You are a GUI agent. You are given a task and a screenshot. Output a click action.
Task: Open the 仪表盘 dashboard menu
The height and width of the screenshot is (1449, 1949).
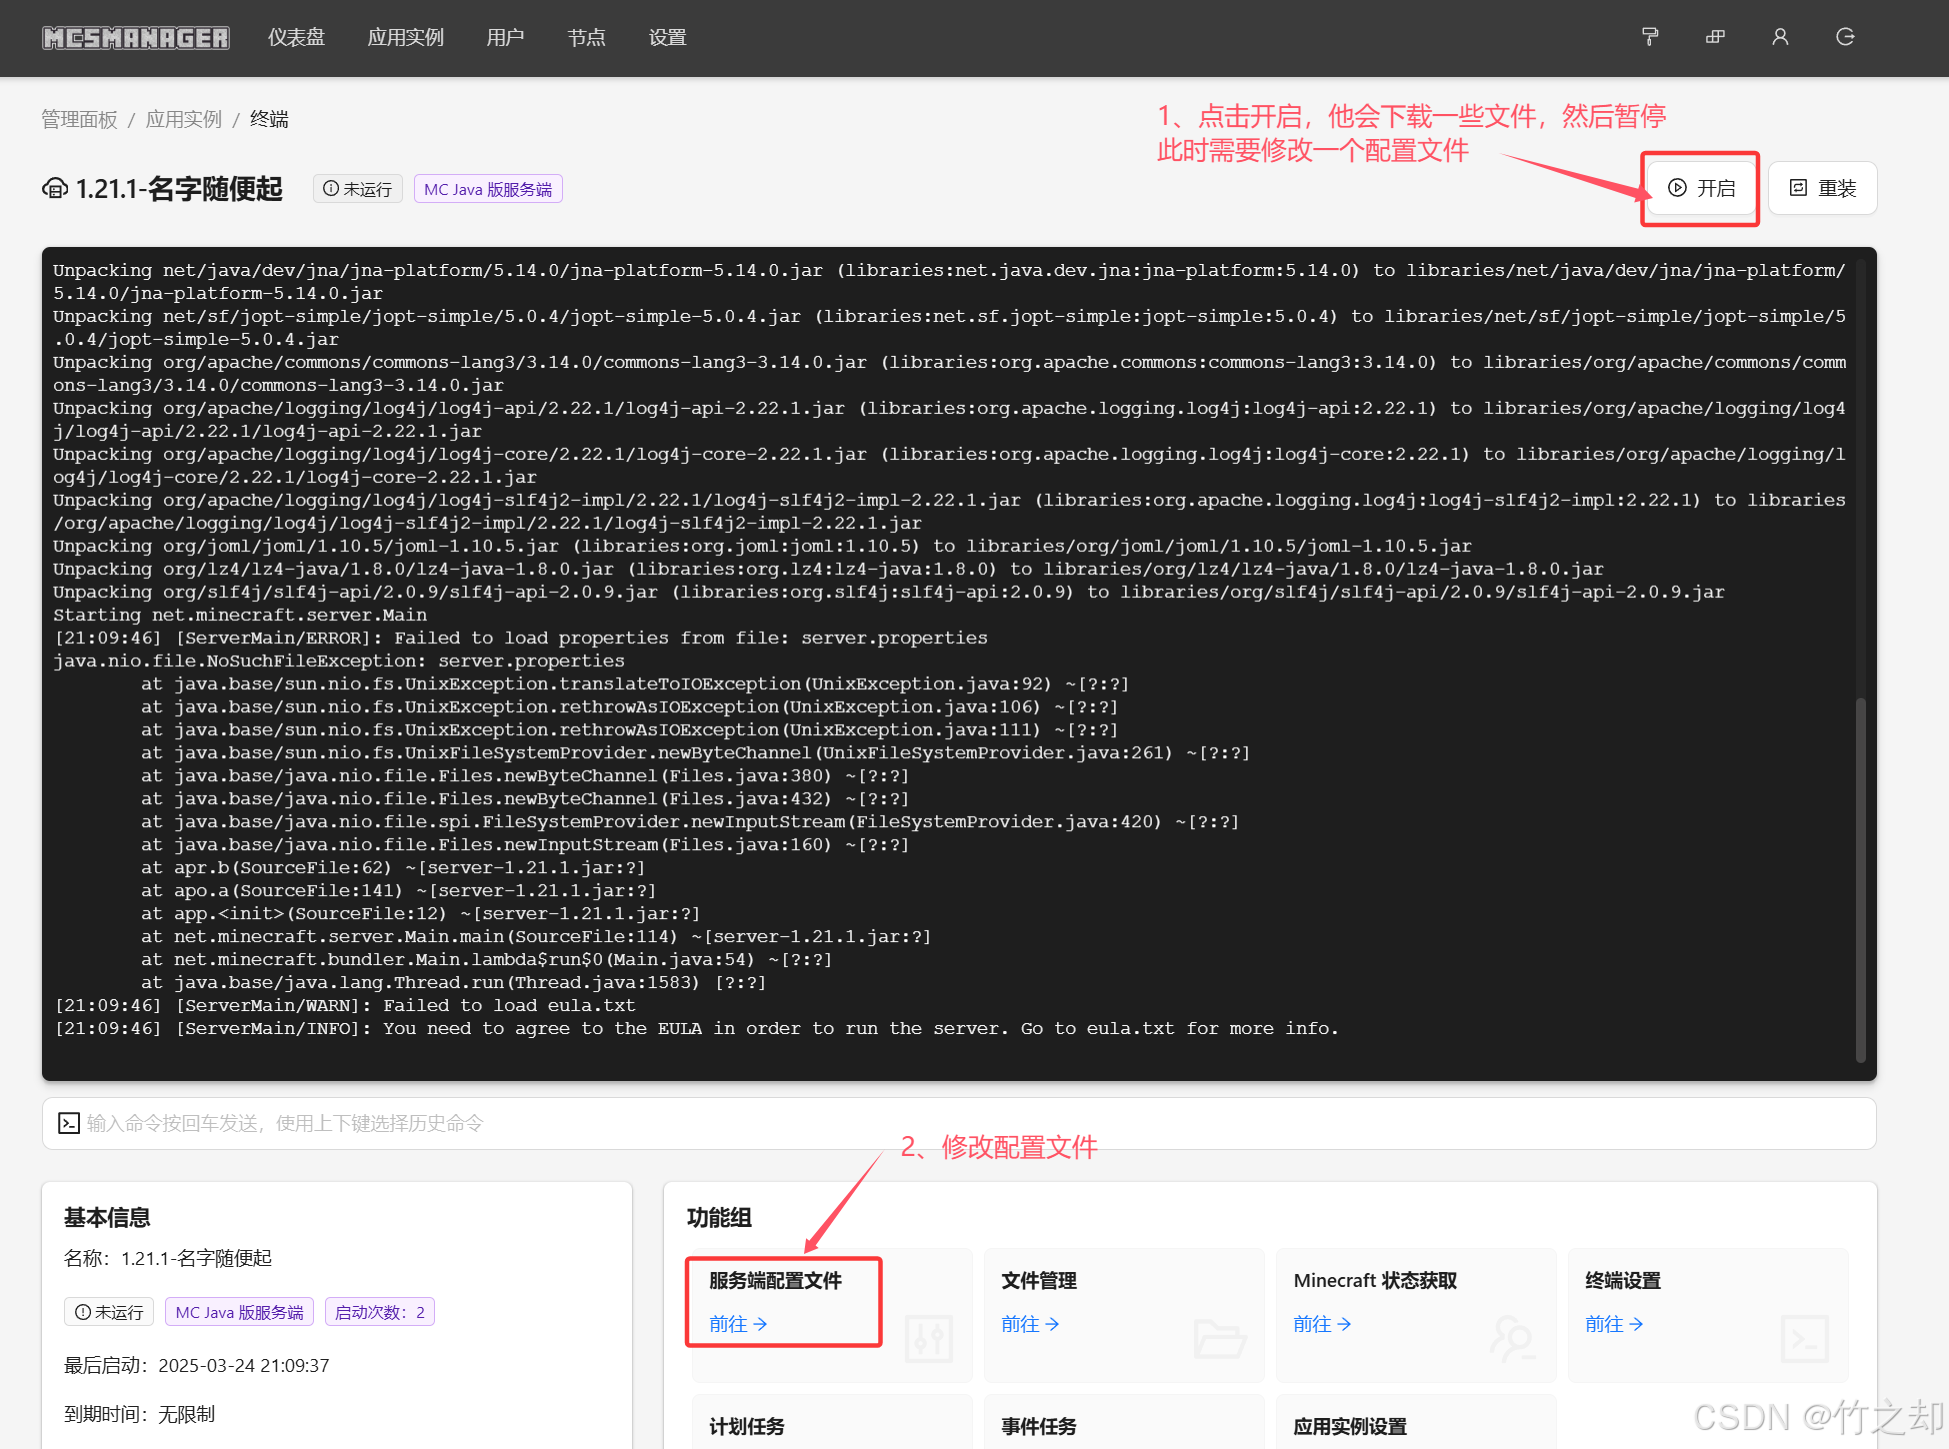pyautogui.click(x=297, y=38)
